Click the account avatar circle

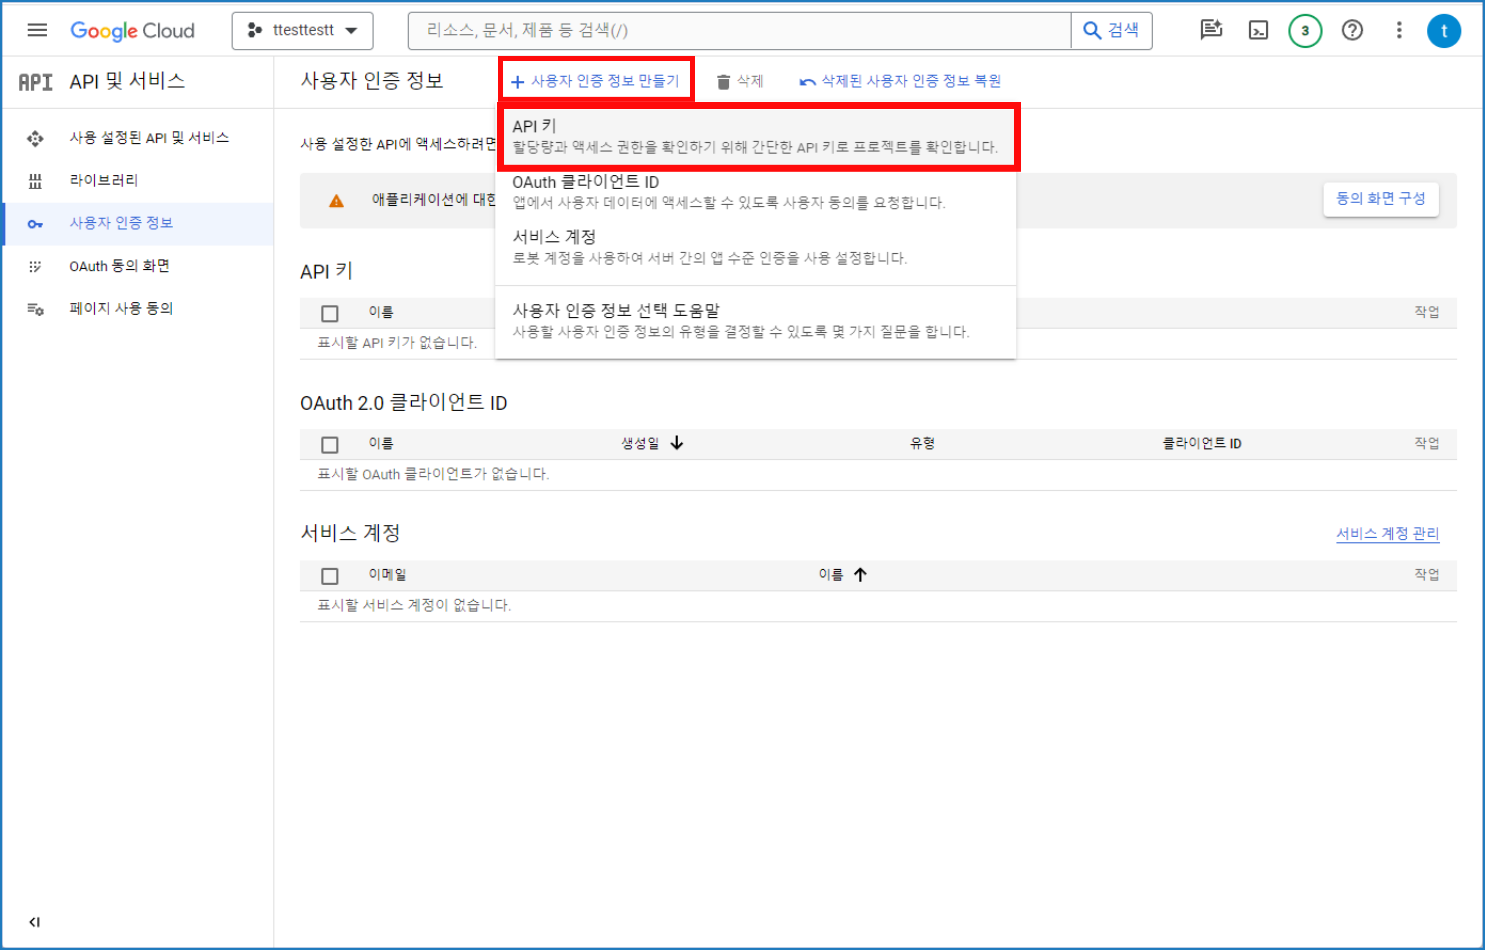pos(1444,30)
